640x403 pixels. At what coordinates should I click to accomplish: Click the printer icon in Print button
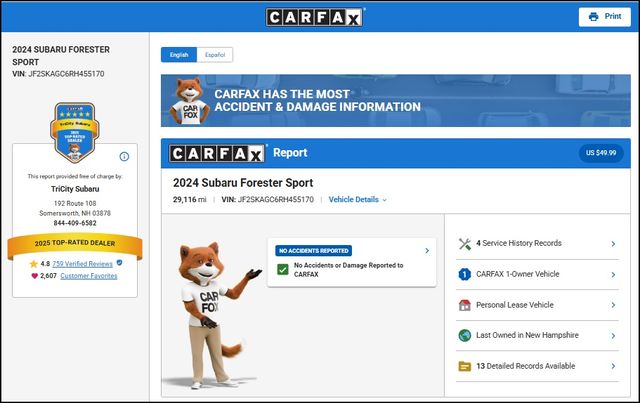coord(593,17)
